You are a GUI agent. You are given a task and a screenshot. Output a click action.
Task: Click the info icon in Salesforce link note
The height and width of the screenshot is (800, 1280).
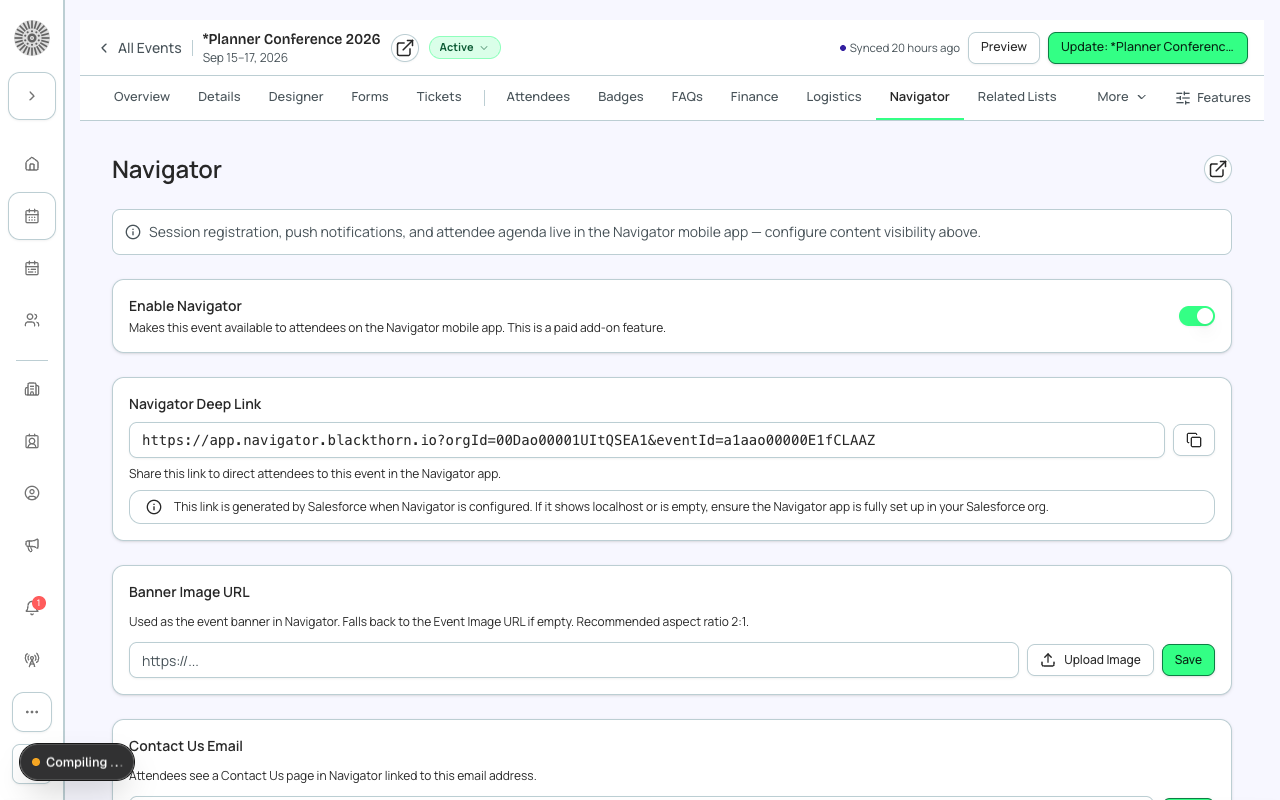coord(154,507)
